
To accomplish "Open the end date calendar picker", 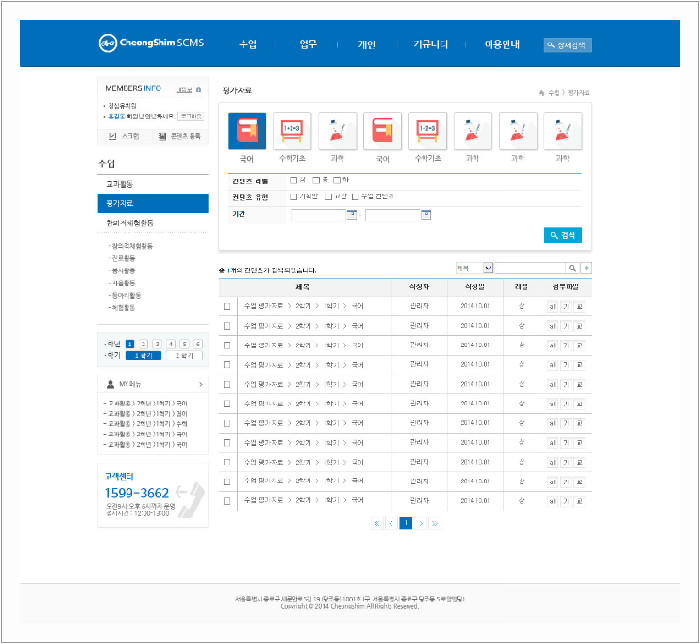I will point(426,214).
